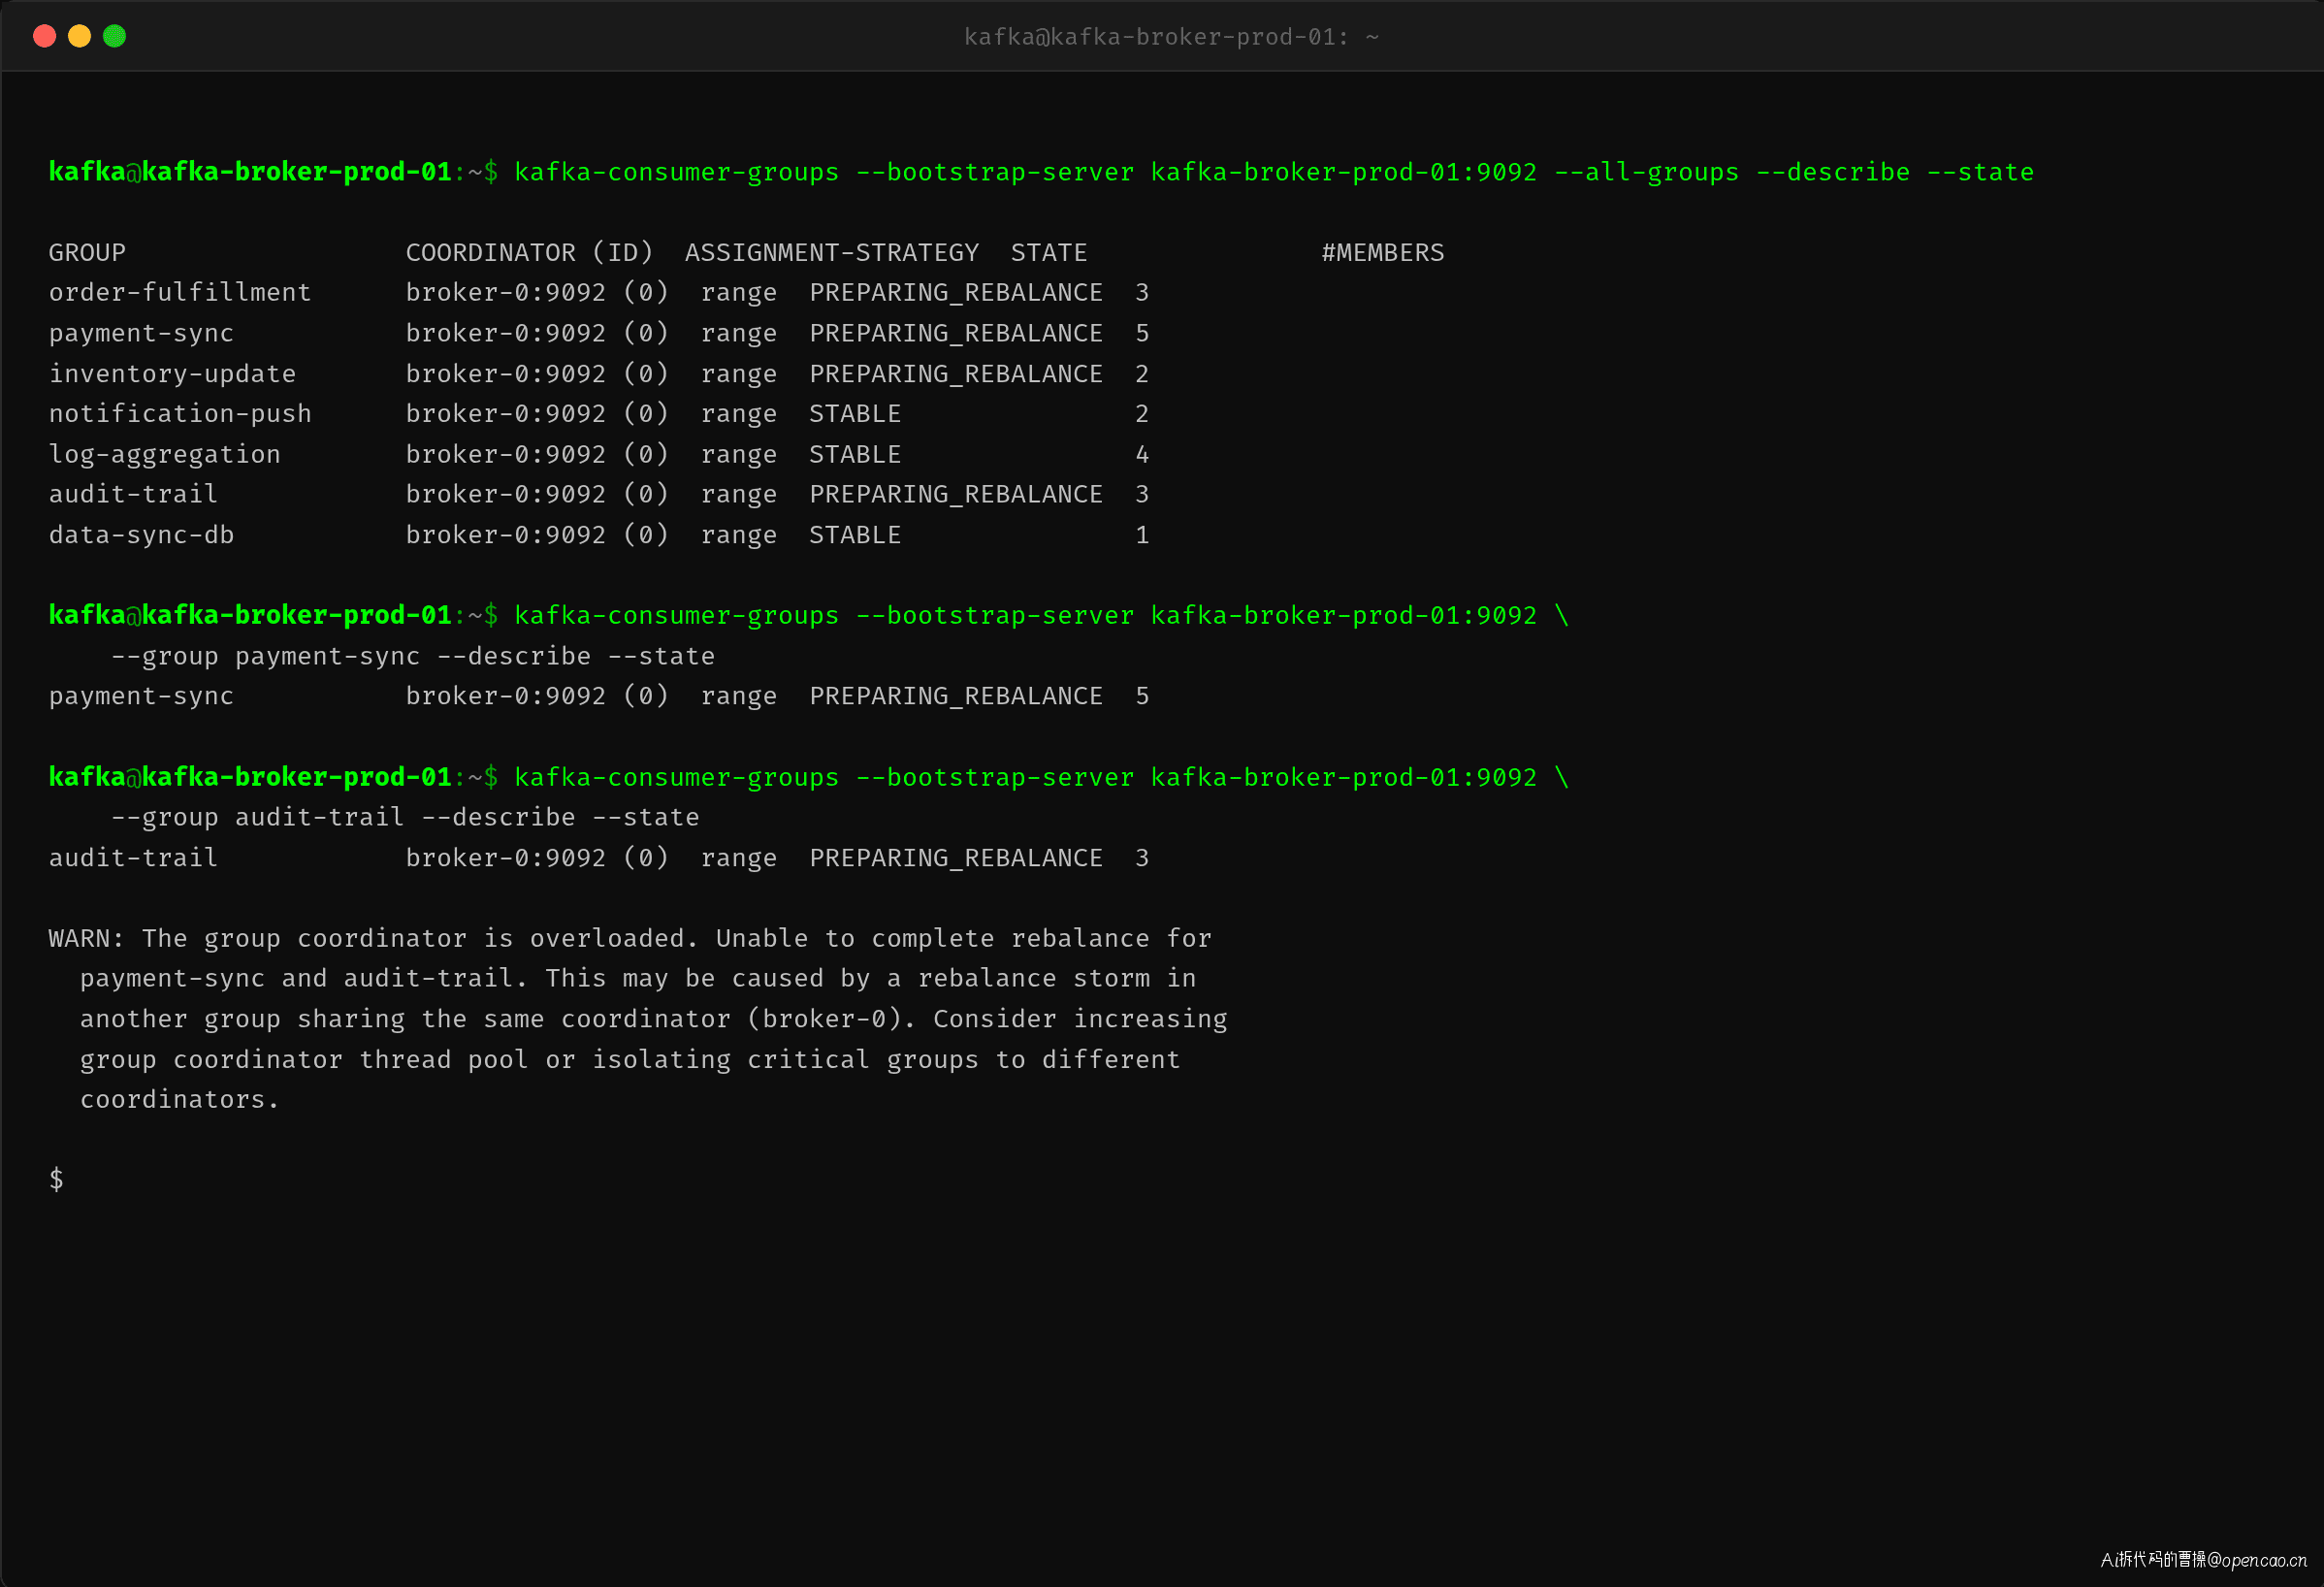
Task: Select STABLE state of notification-push
Action: pyautogui.click(x=855, y=414)
